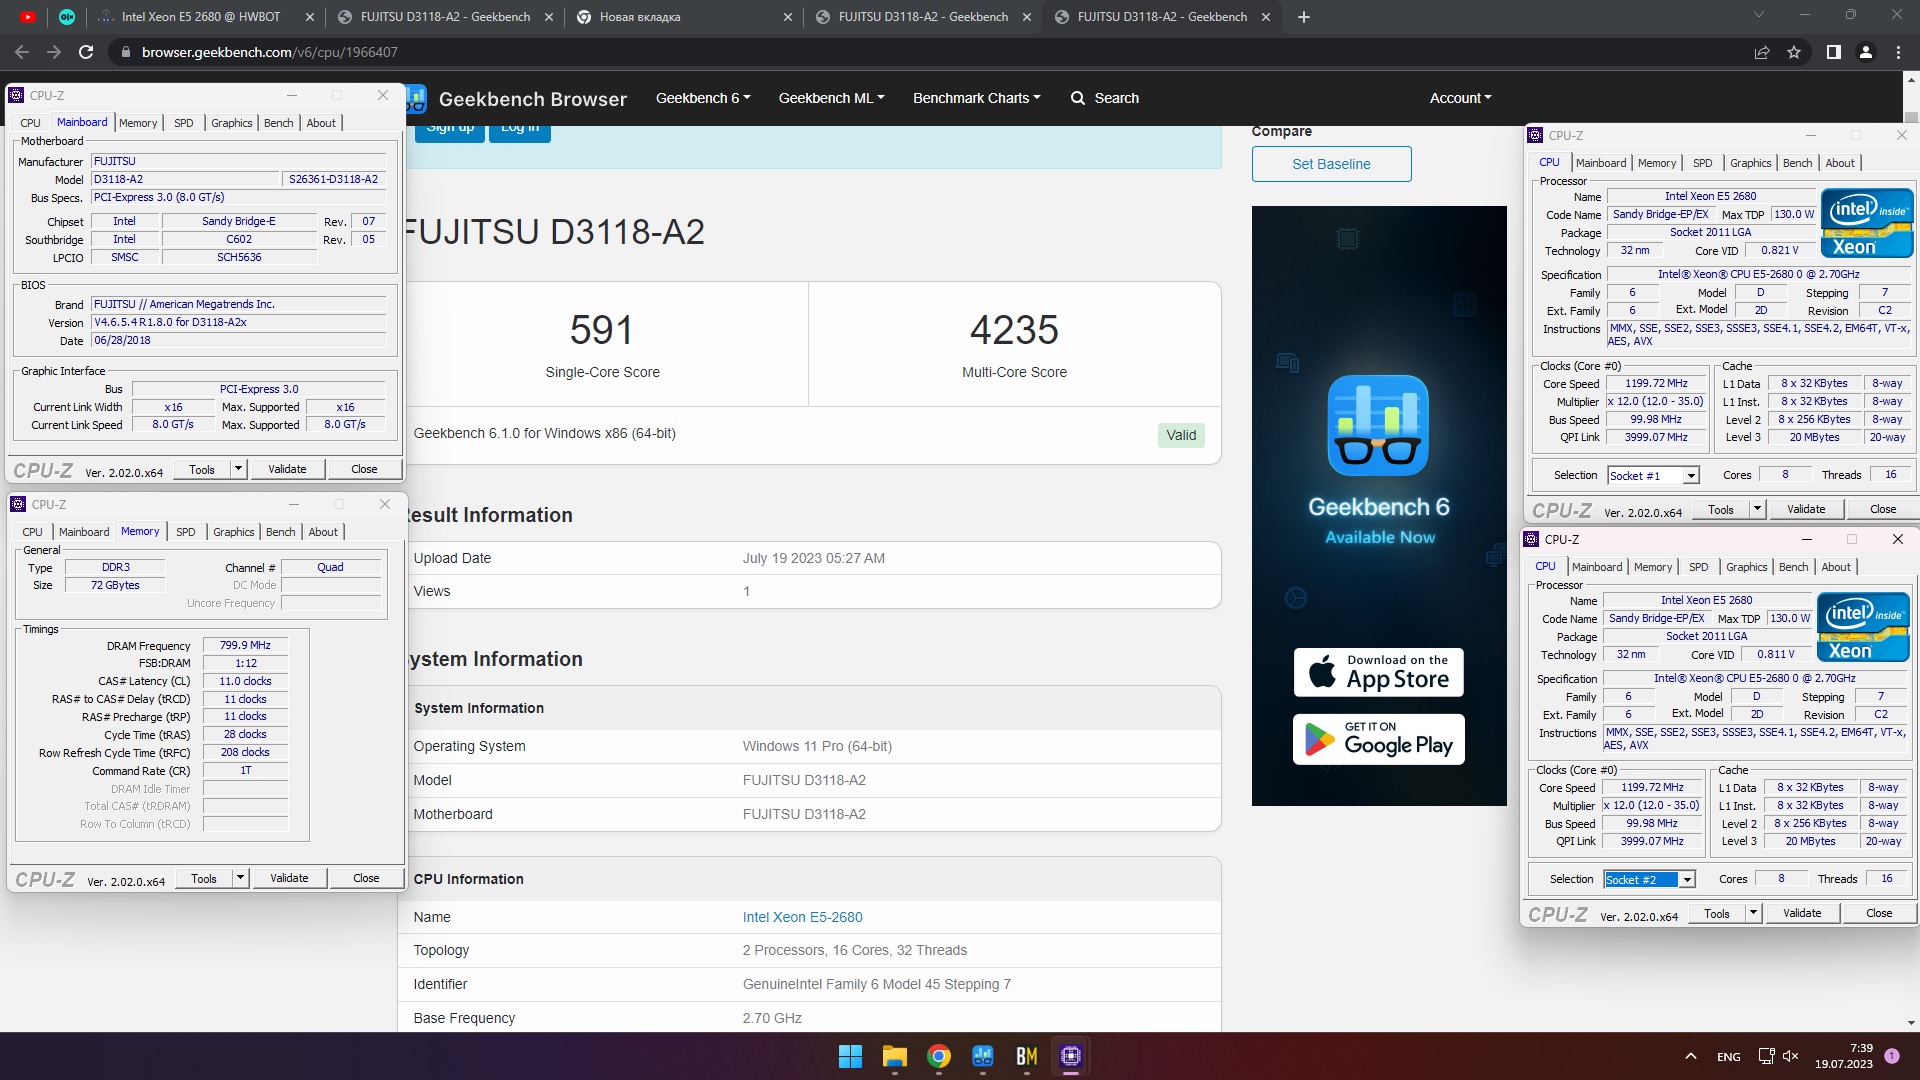Switch to SPD tab in Memory CPU-Z window
Viewport: 1920px width, 1080px height.
click(x=186, y=532)
